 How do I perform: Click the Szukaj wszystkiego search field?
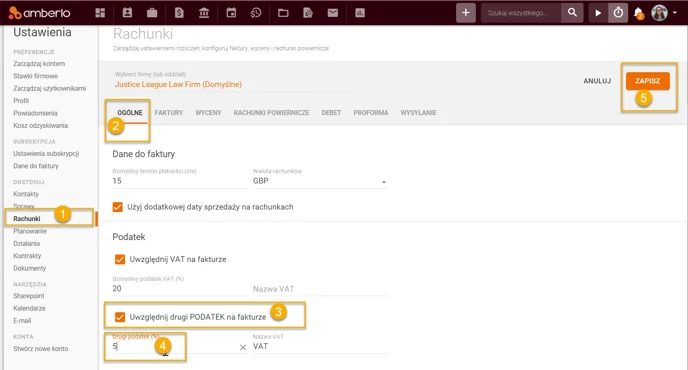521,13
